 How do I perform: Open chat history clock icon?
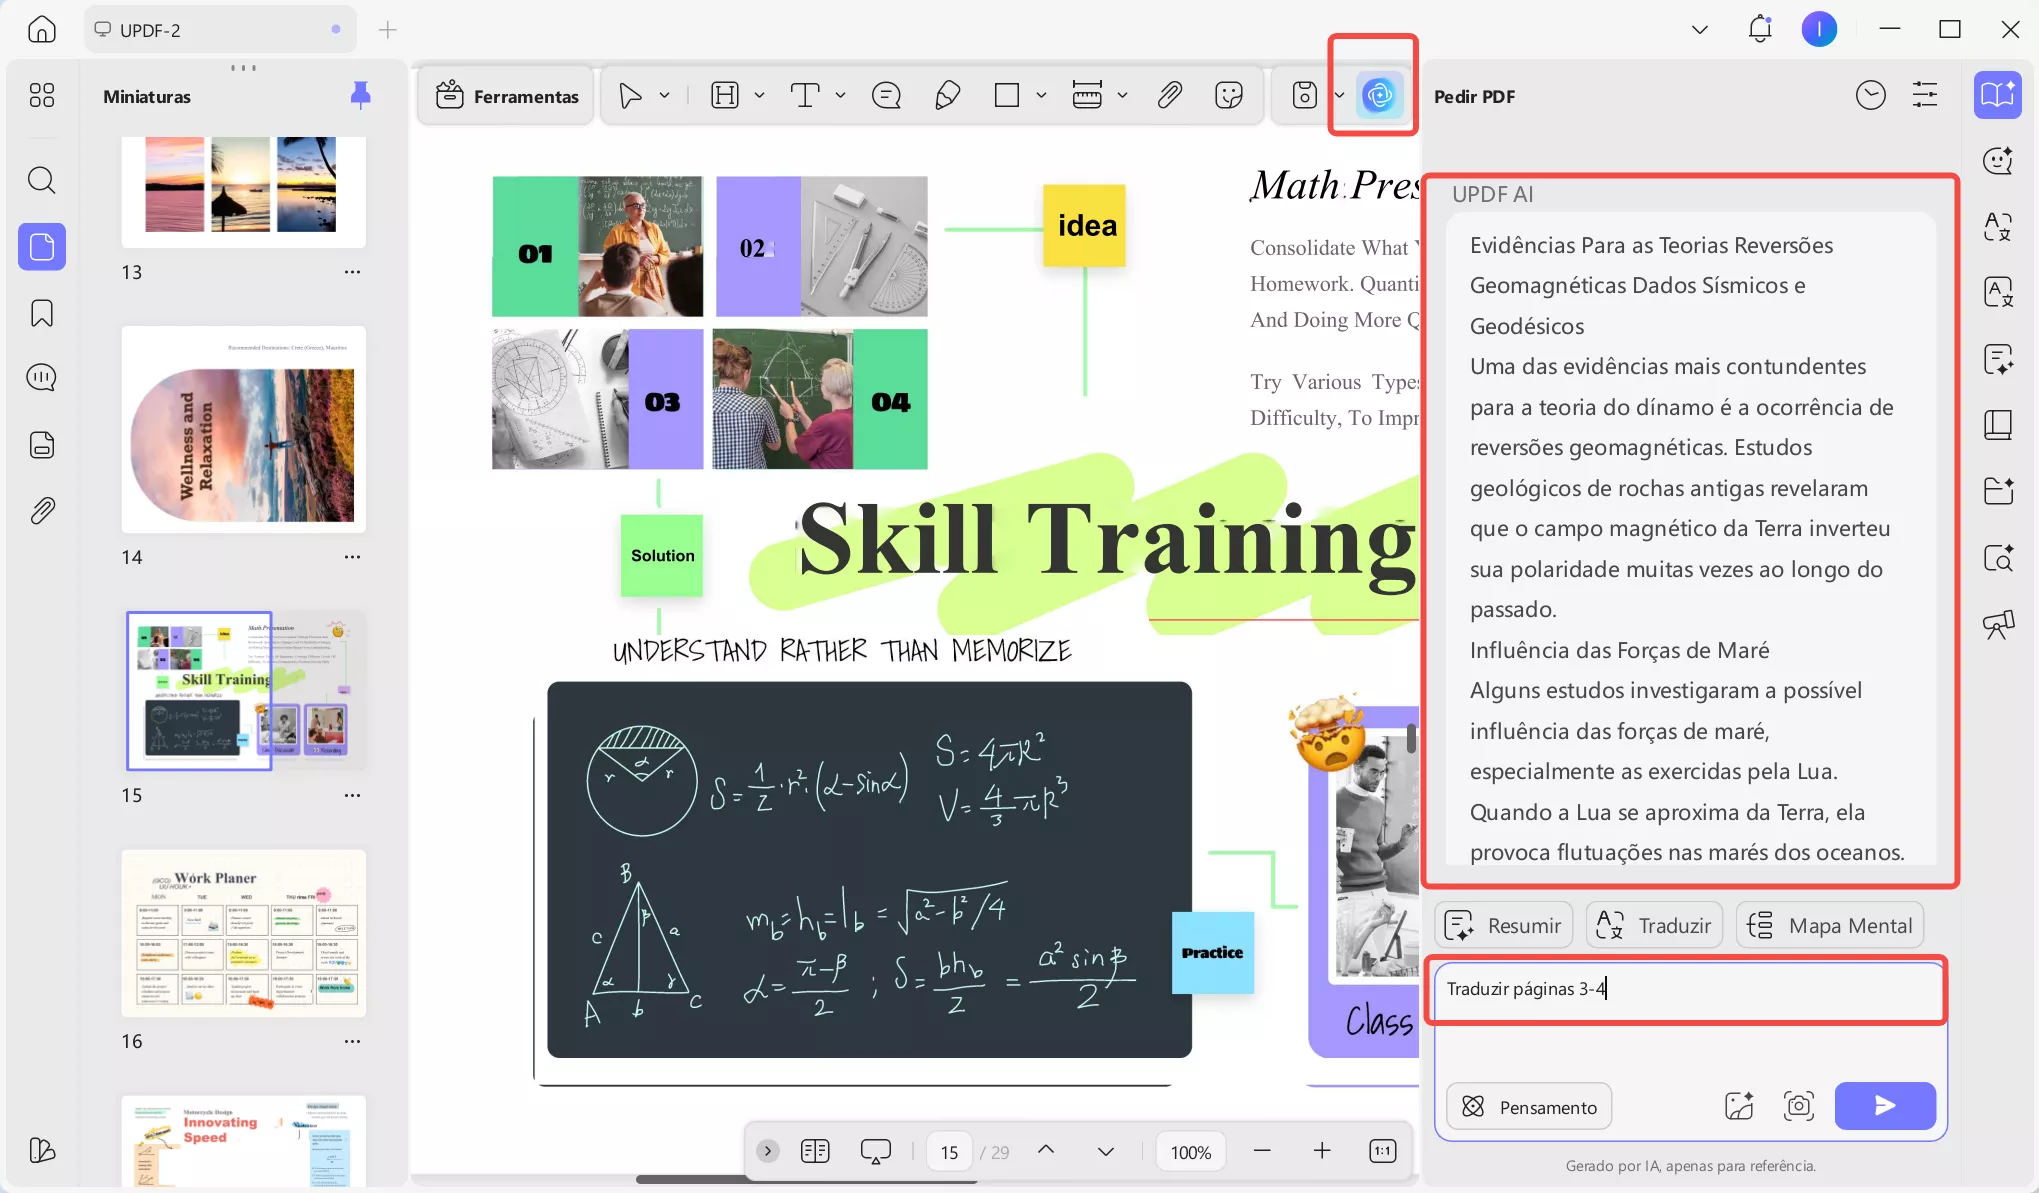[x=1870, y=96]
